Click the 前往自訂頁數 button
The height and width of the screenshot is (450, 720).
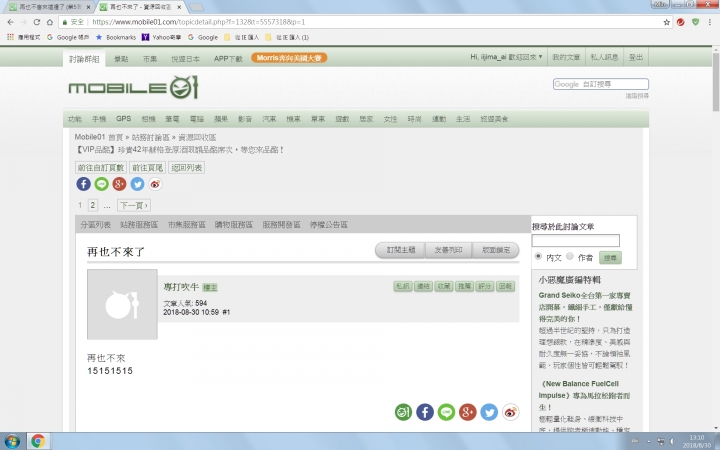pyautogui.click(x=101, y=168)
